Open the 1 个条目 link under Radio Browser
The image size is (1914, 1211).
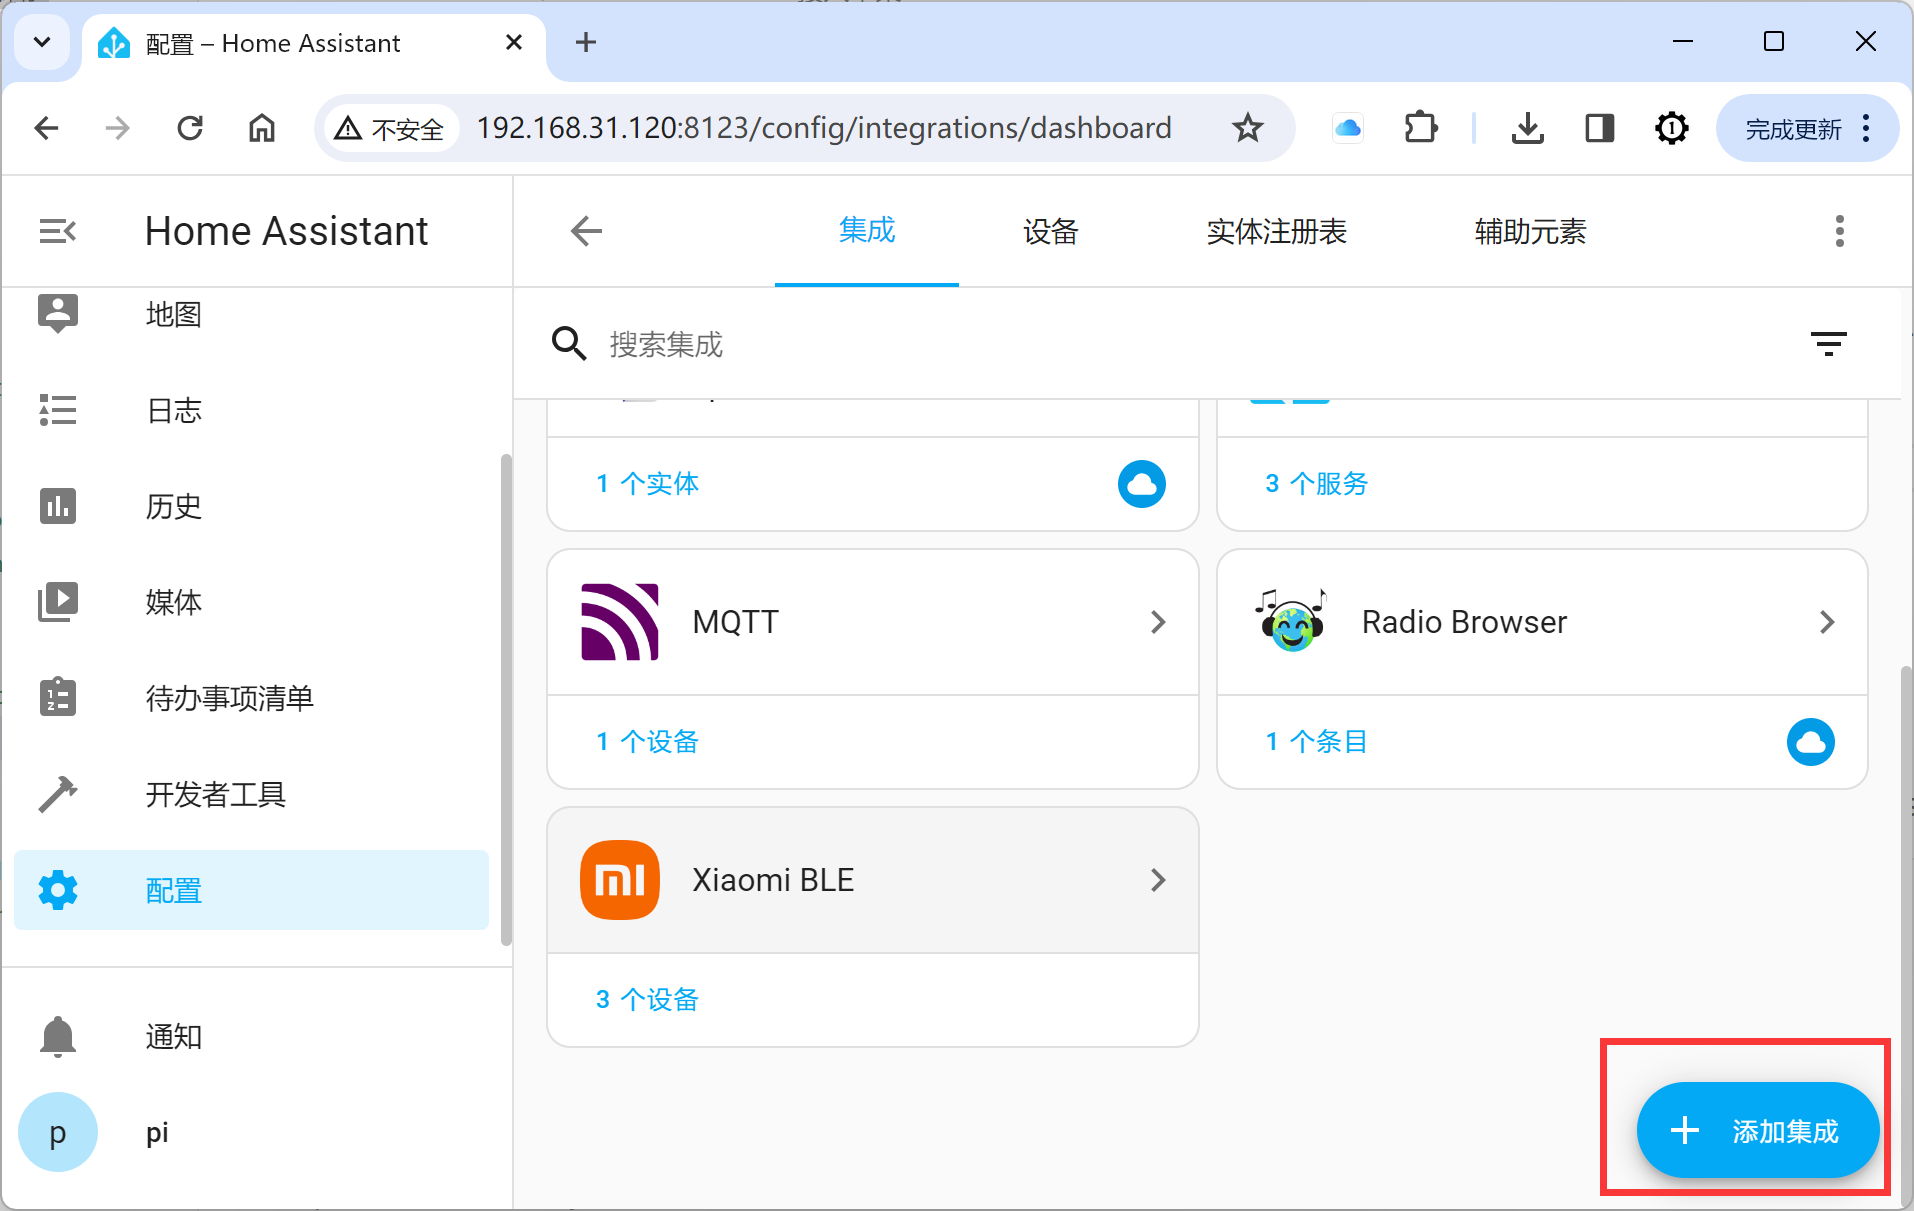[x=1316, y=742]
